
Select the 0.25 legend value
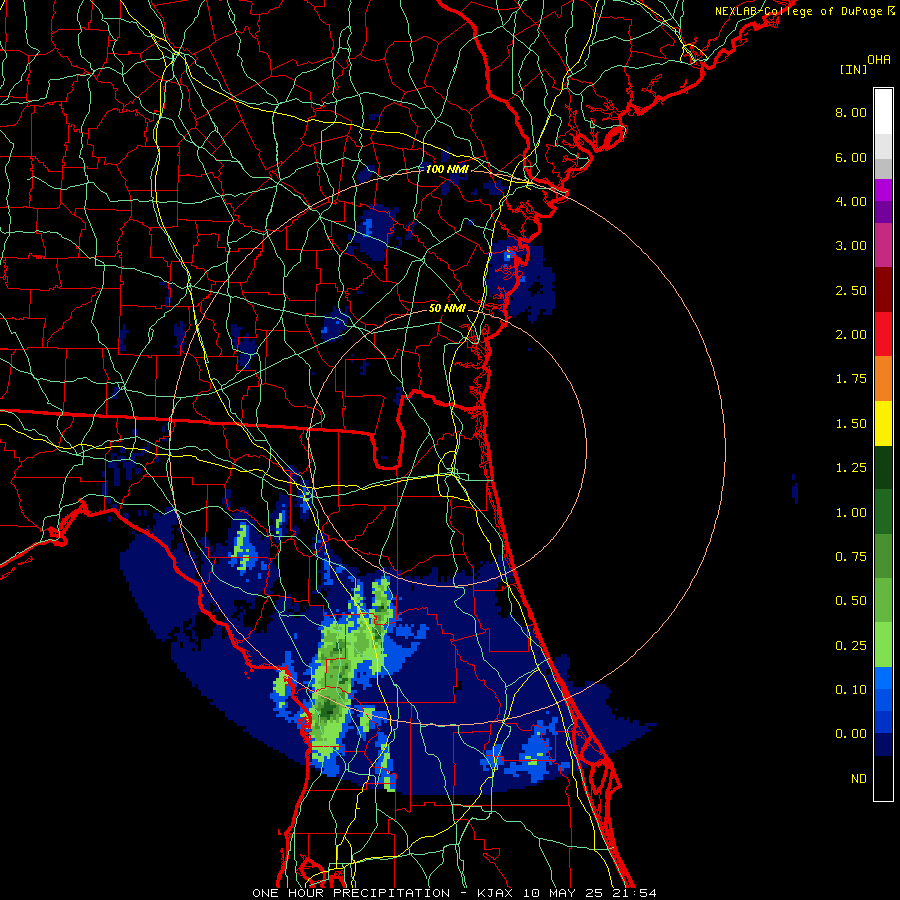851,646
